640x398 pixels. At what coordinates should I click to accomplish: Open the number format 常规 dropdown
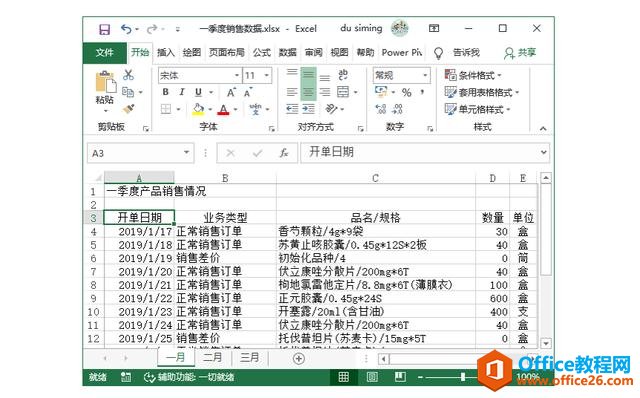[425, 76]
